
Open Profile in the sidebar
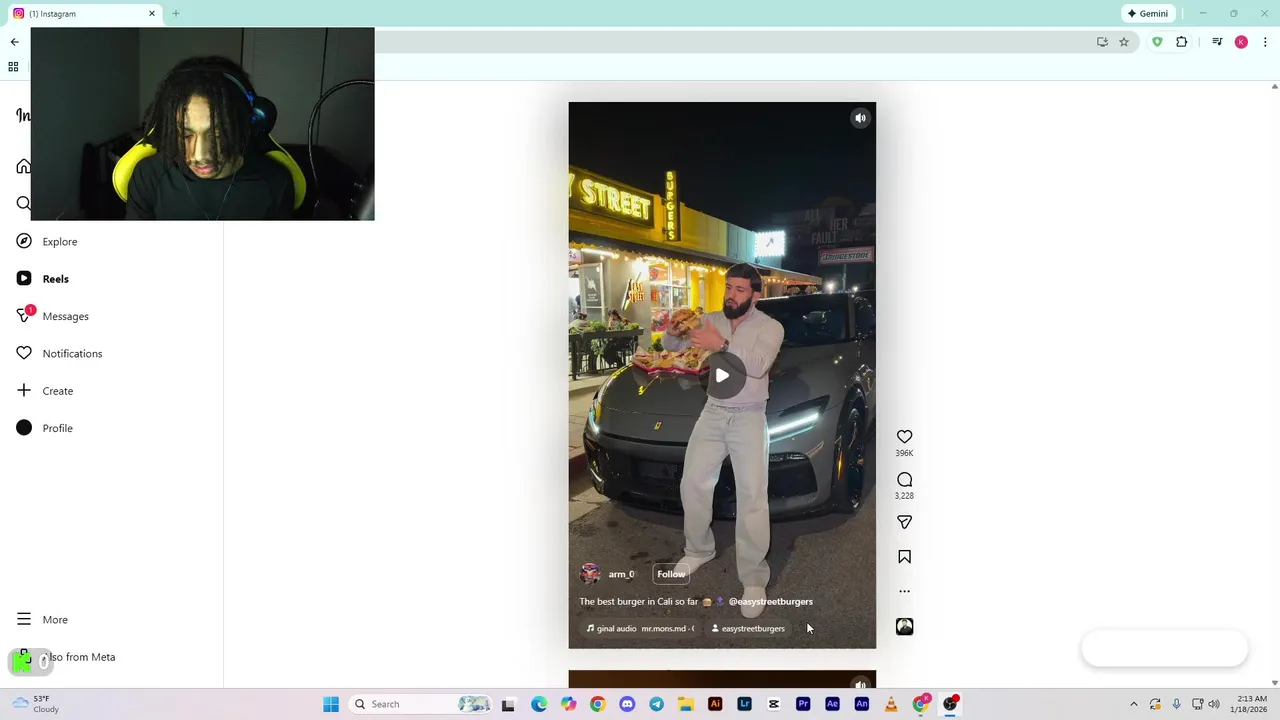coord(58,428)
